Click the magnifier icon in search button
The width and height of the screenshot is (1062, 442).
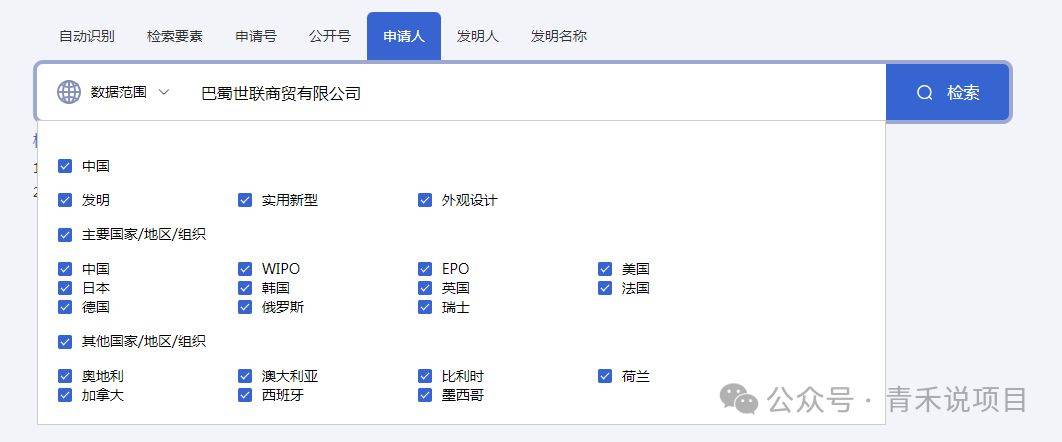point(925,93)
